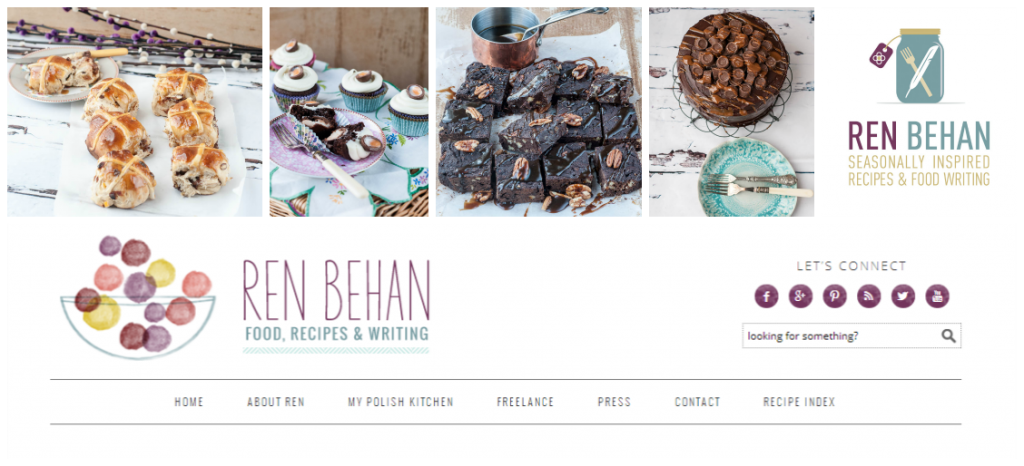Open the RSS feed icon
This screenshot has height=466, width=1024.
click(869, 296)
